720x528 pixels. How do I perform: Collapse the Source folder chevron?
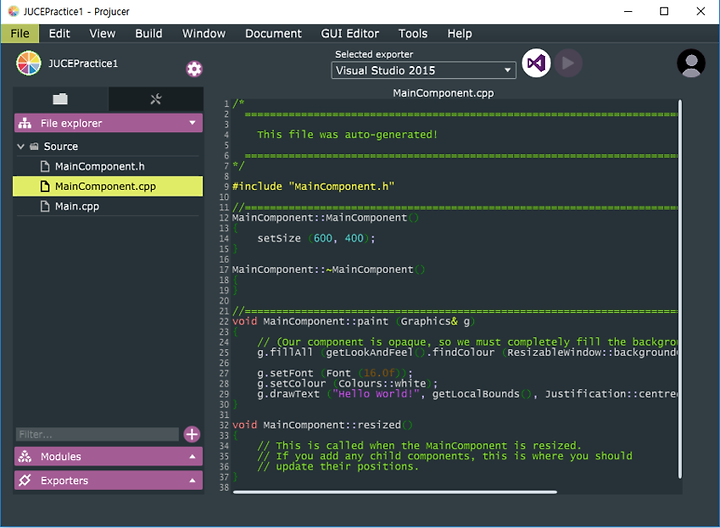point(21,146)
